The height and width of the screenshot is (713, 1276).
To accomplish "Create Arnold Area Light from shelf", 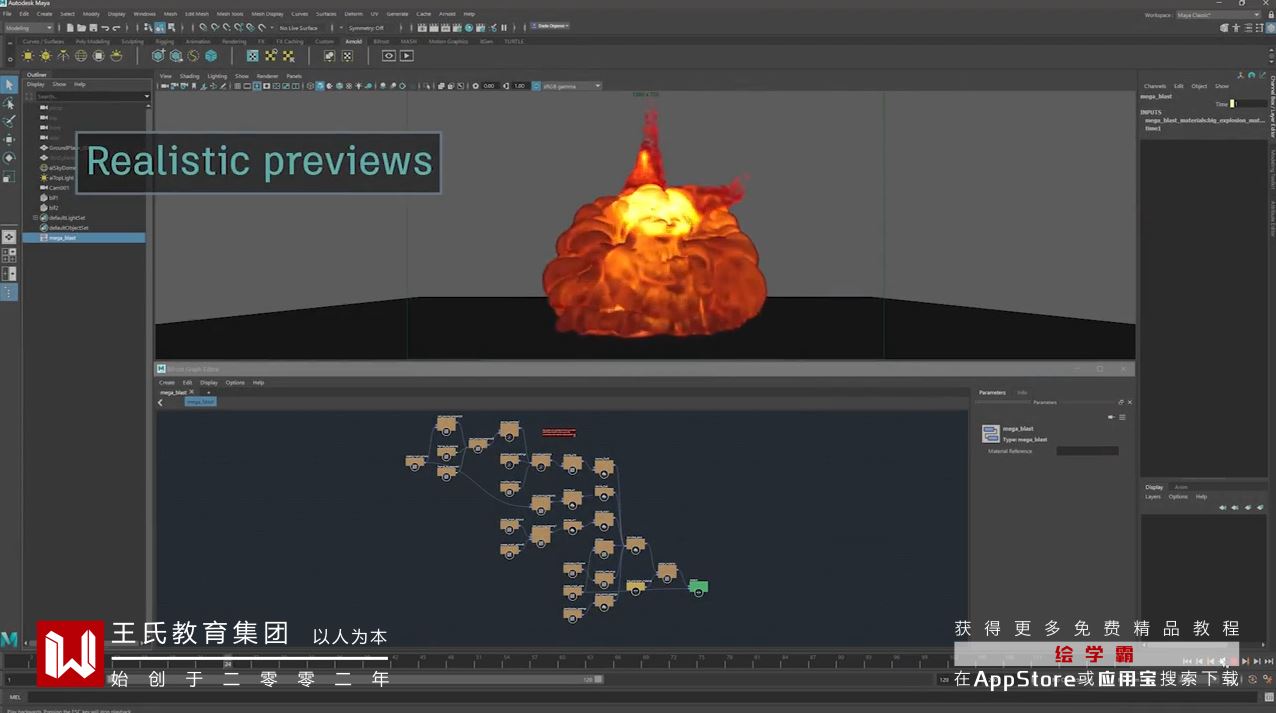I will point(28,56).
